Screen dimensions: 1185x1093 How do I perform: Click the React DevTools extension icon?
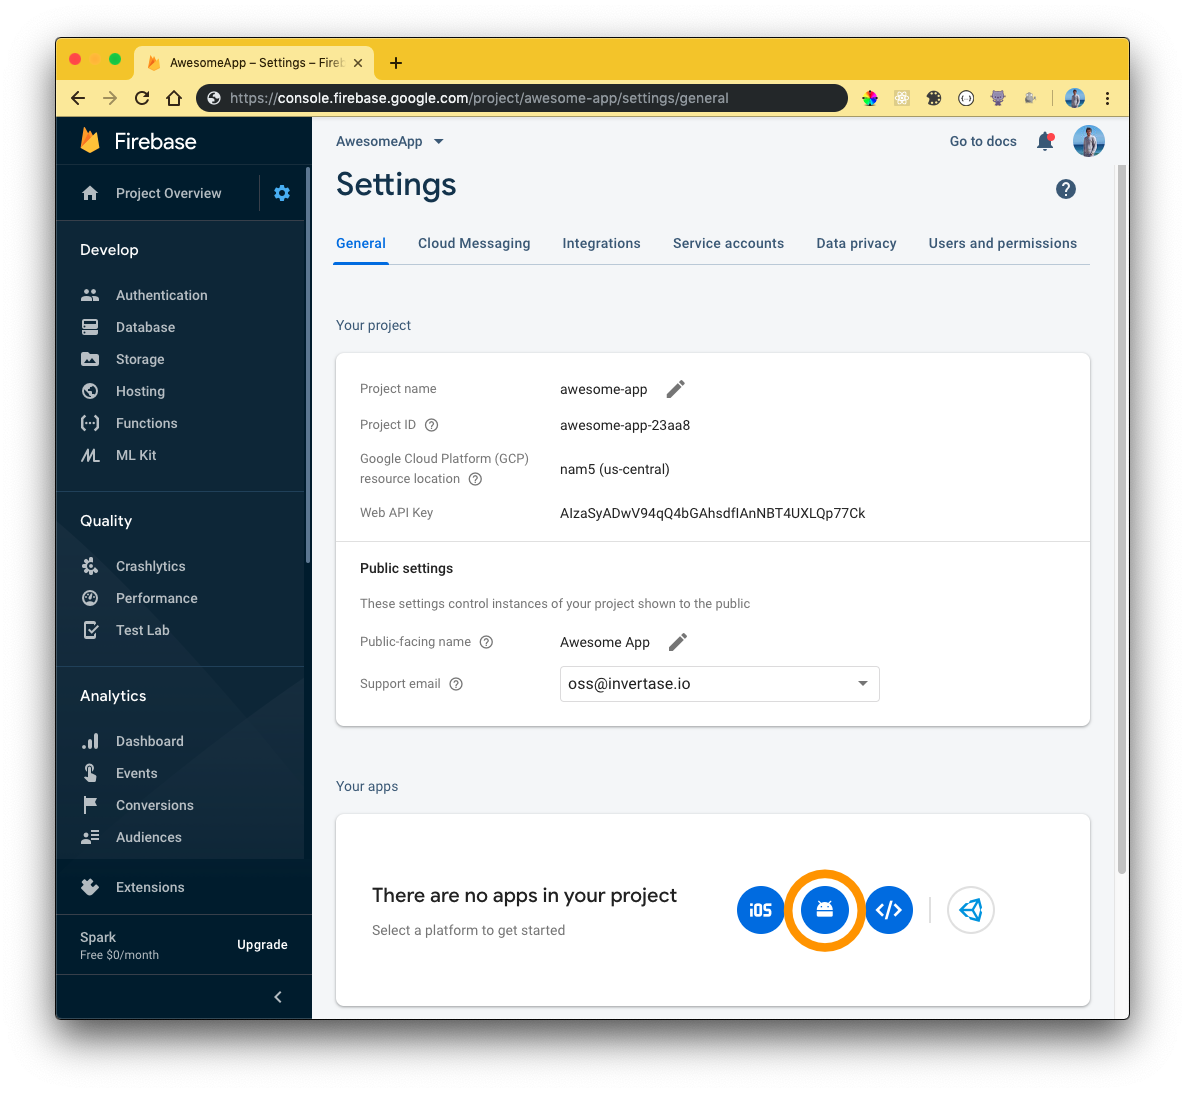[x=902, y=98]
